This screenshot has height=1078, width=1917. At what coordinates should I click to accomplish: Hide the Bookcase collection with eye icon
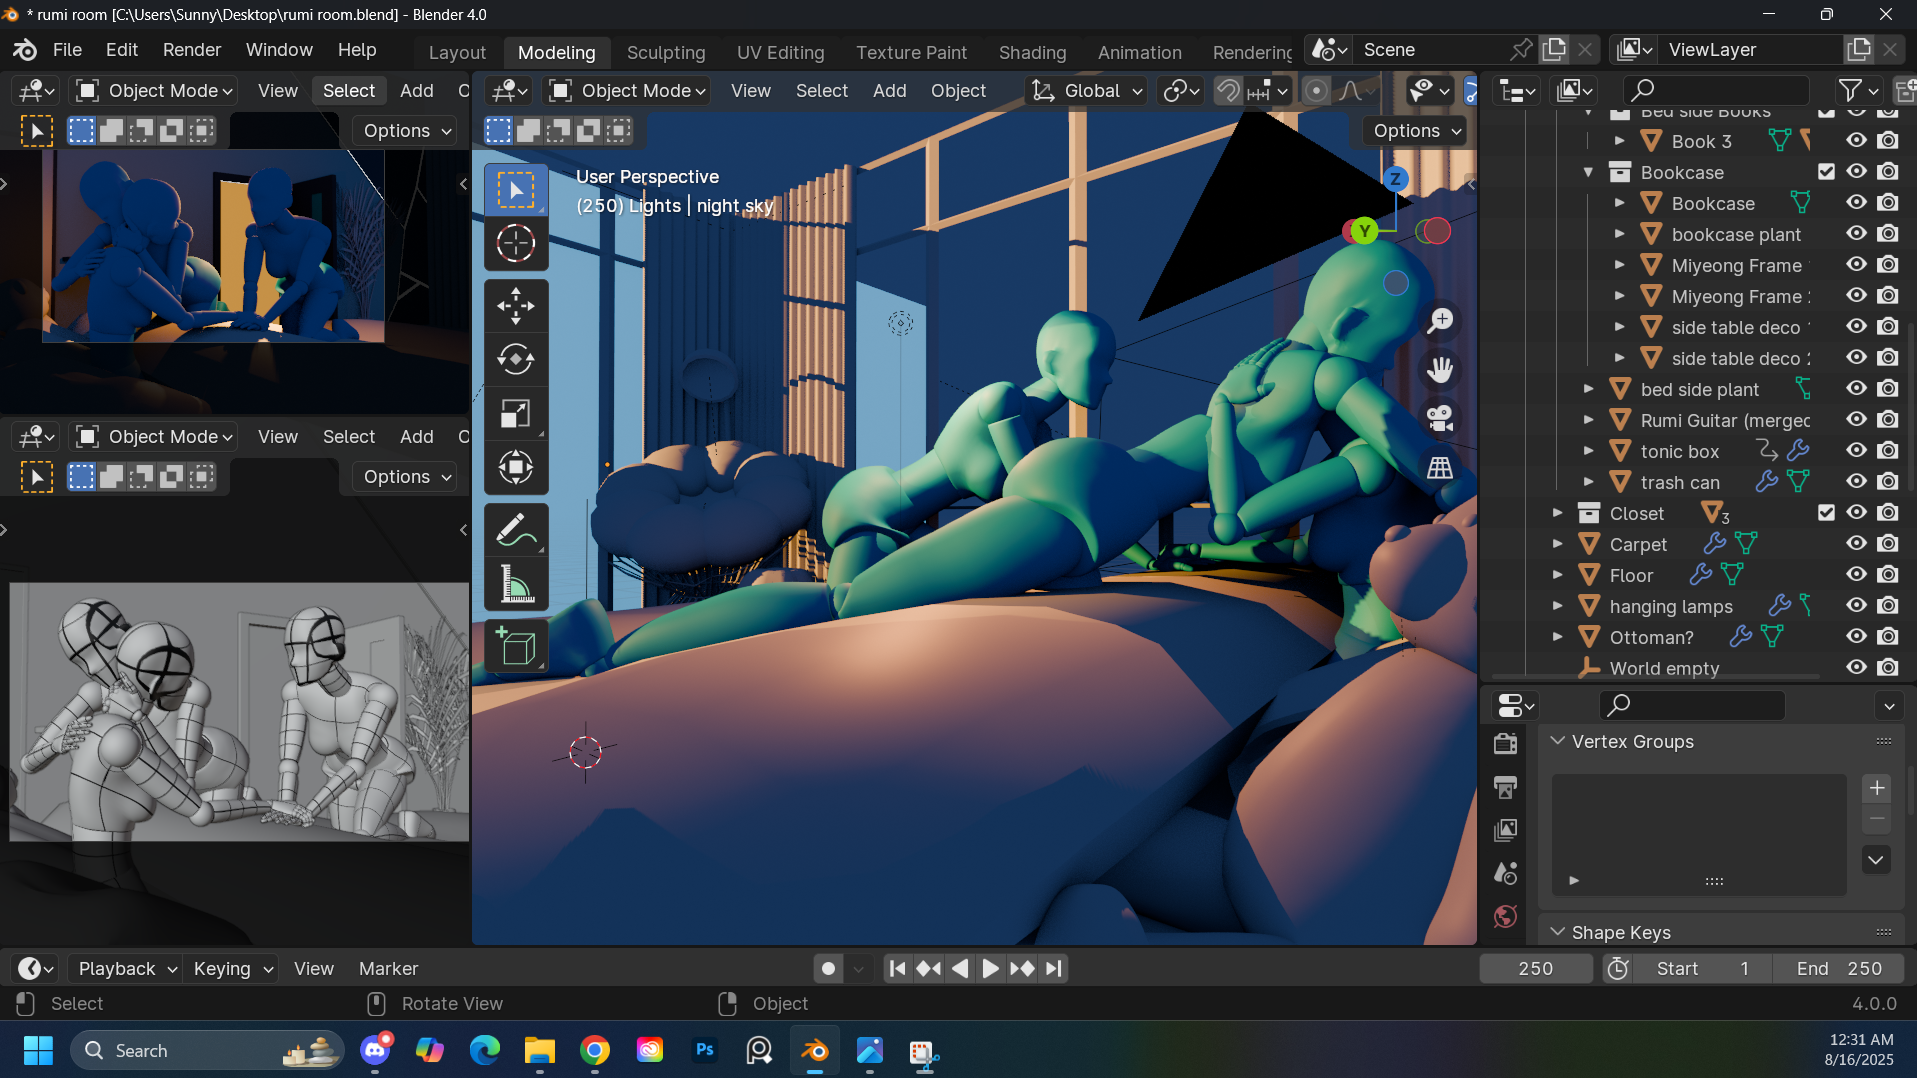click(1857, 172)
